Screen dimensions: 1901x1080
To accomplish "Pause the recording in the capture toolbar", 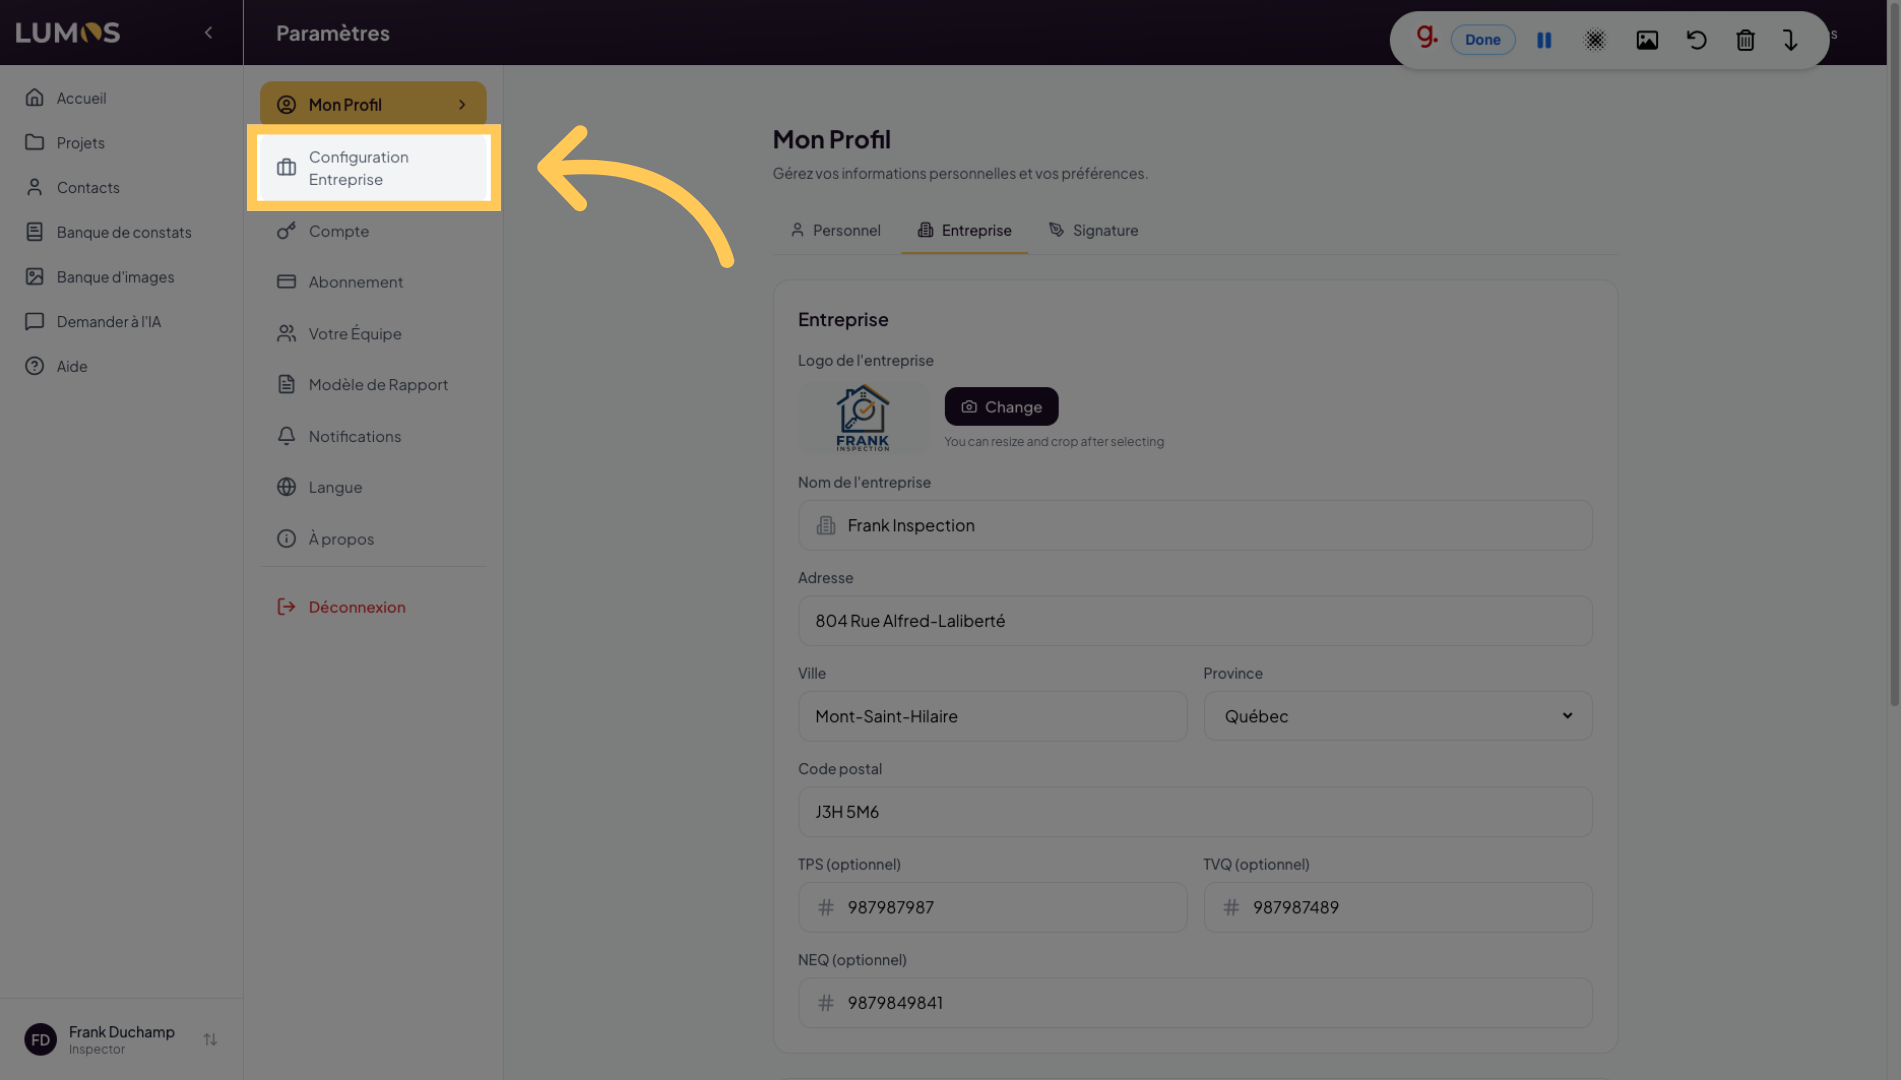I will coord(1544,40).
